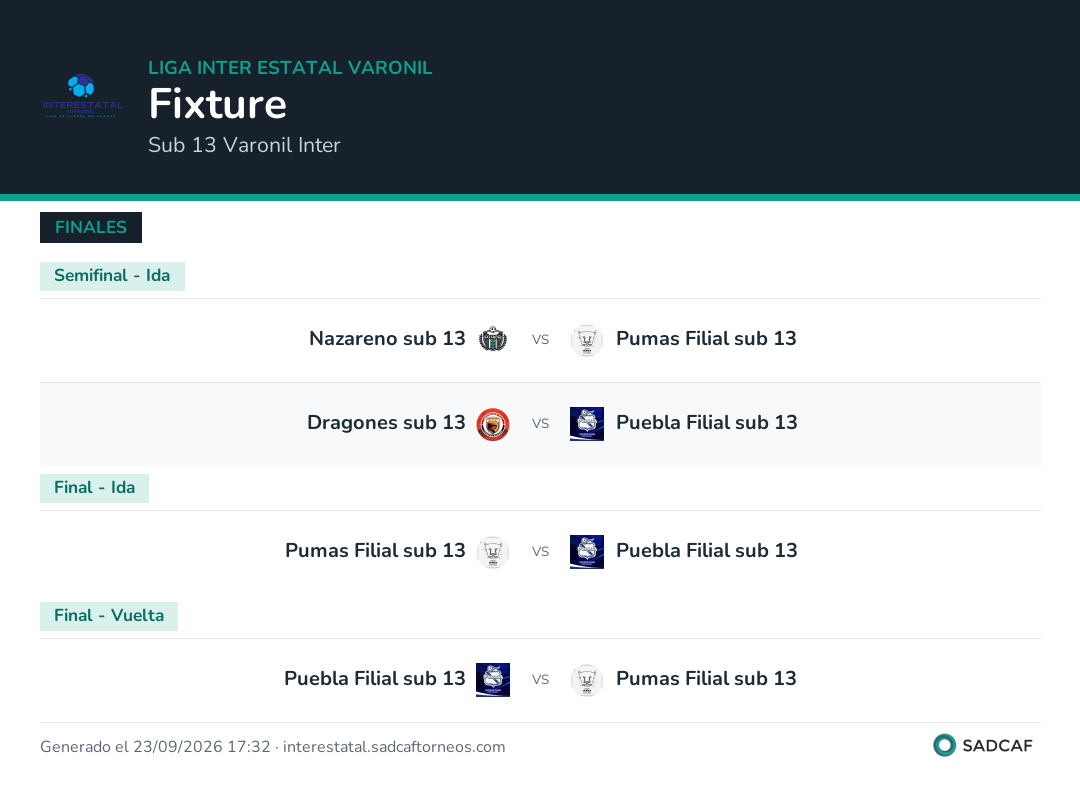This screenshot has width=1080, height=798.
Task: Open Puebla Filial sub 13 in Final Vuelta
Action: point(375,679)
